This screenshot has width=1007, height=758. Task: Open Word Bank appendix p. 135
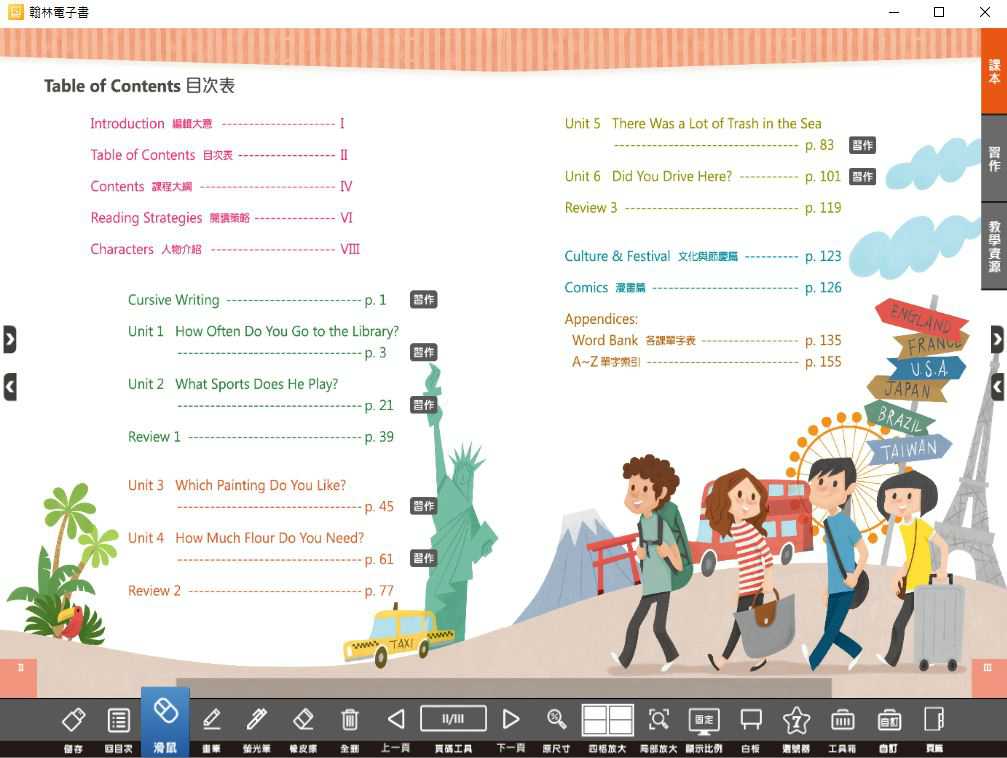706,340
